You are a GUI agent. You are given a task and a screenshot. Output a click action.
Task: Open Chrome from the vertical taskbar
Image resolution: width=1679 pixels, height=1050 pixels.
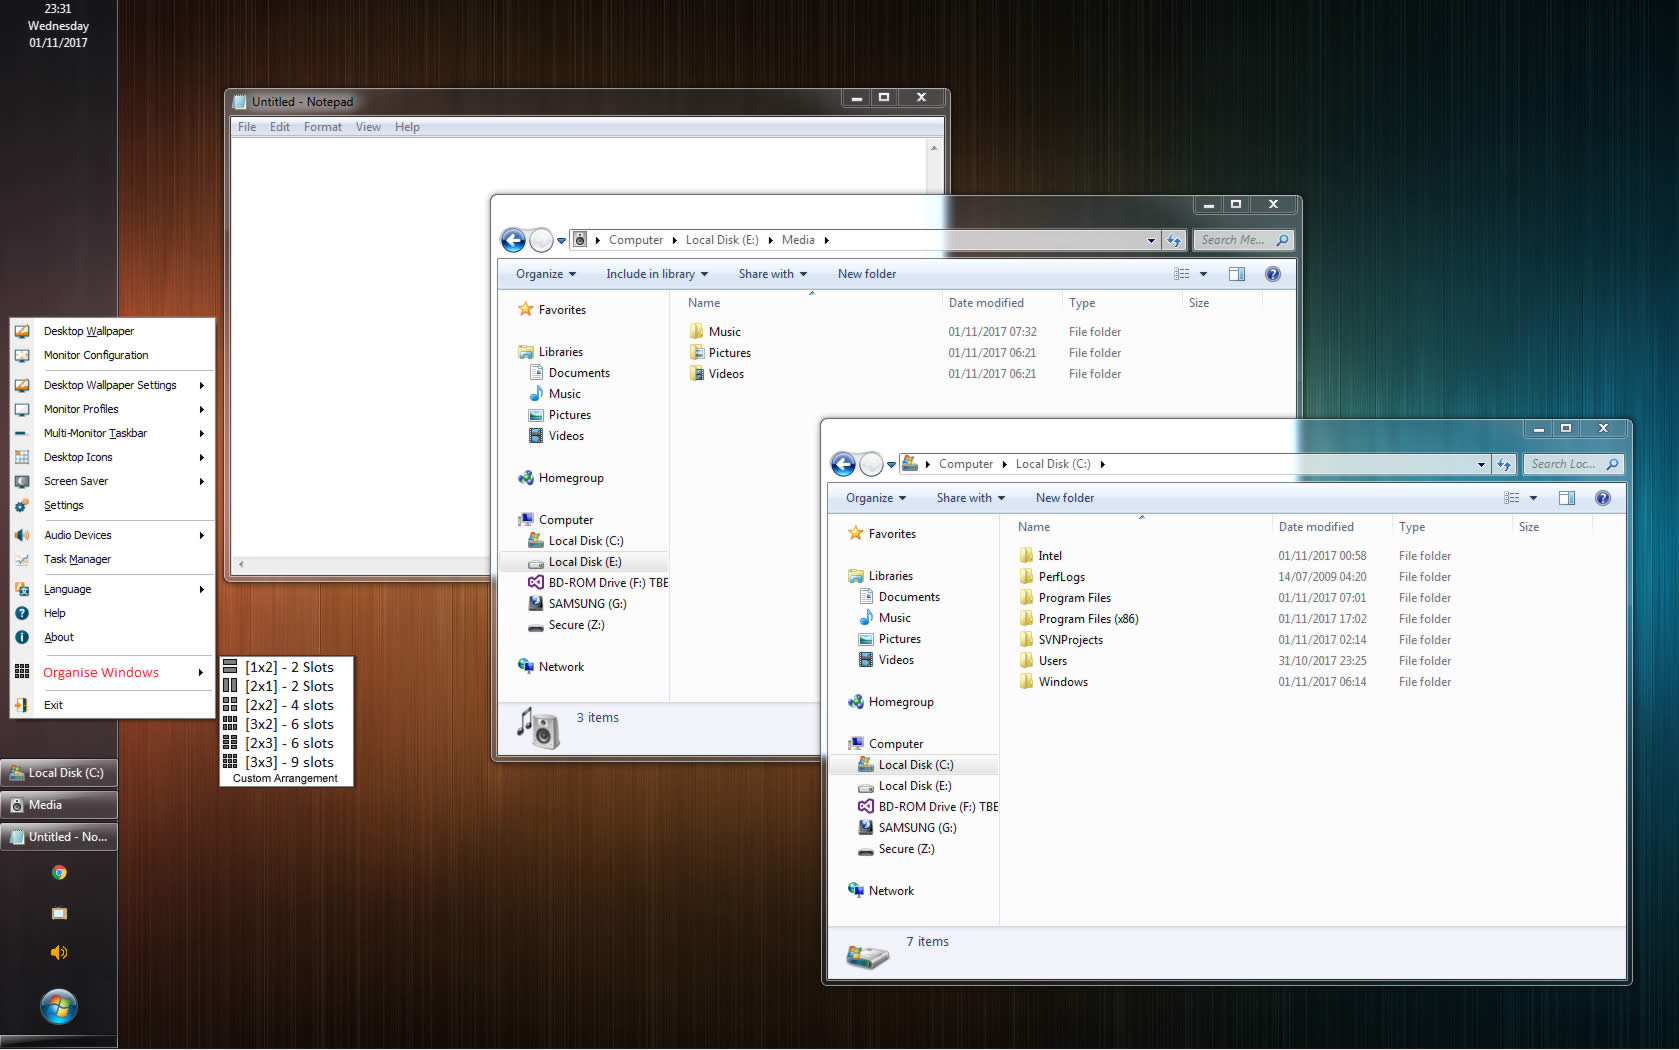click(x=59, y=873)
